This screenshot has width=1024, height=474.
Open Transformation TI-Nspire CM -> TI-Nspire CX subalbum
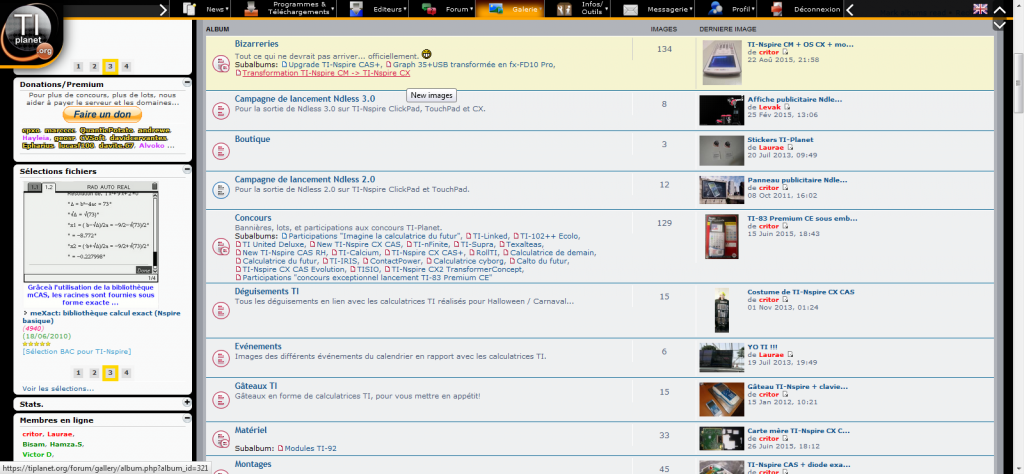point(325,73)
